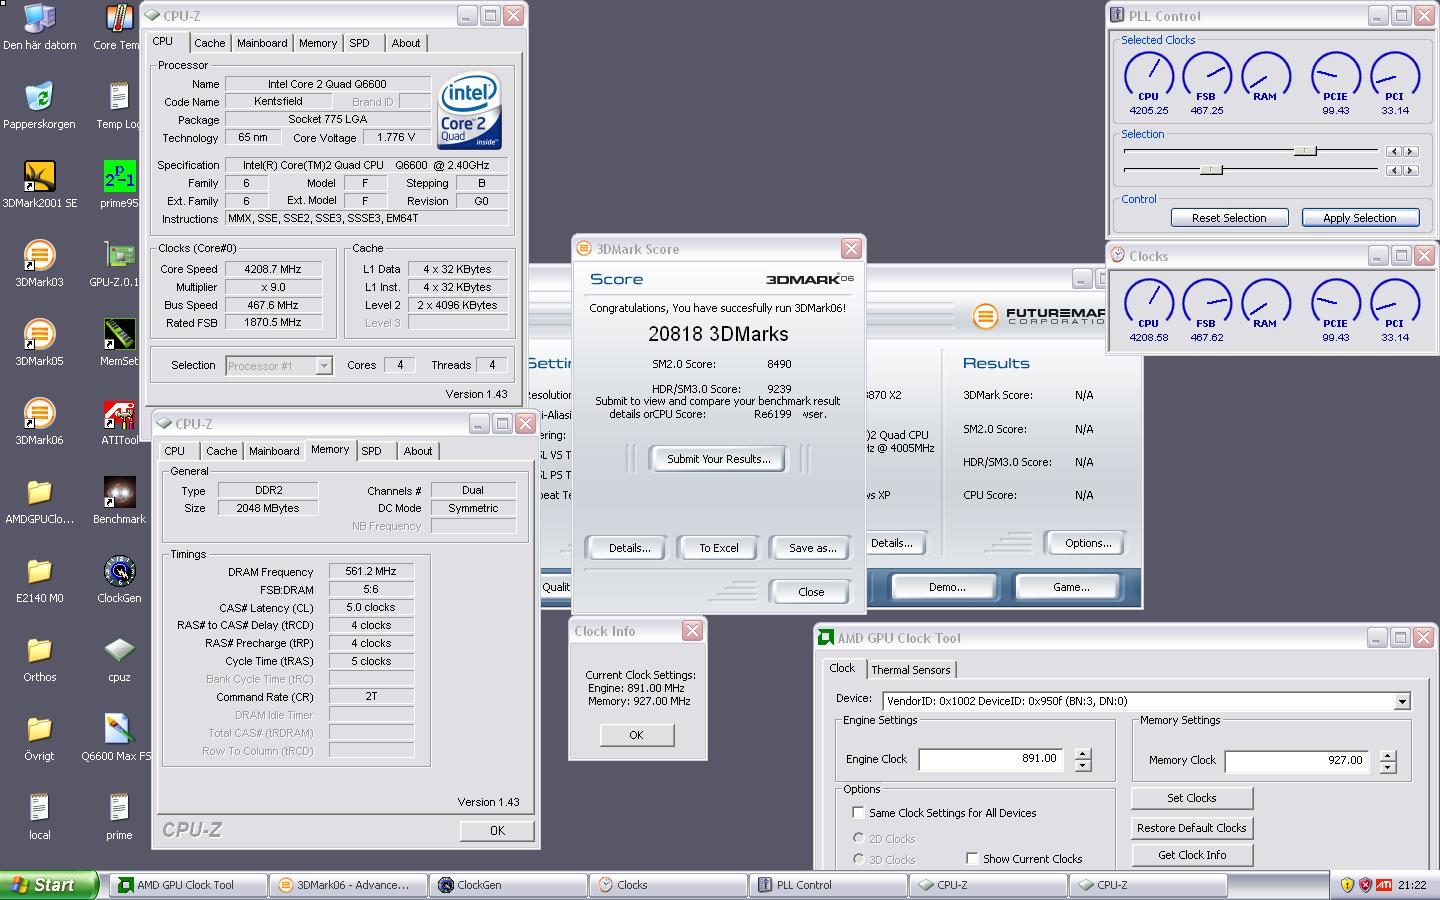The height and width of the screenshot is (900, 1440).
Task: Click the Game button in 3DMark06
Action: (1070, 587)
